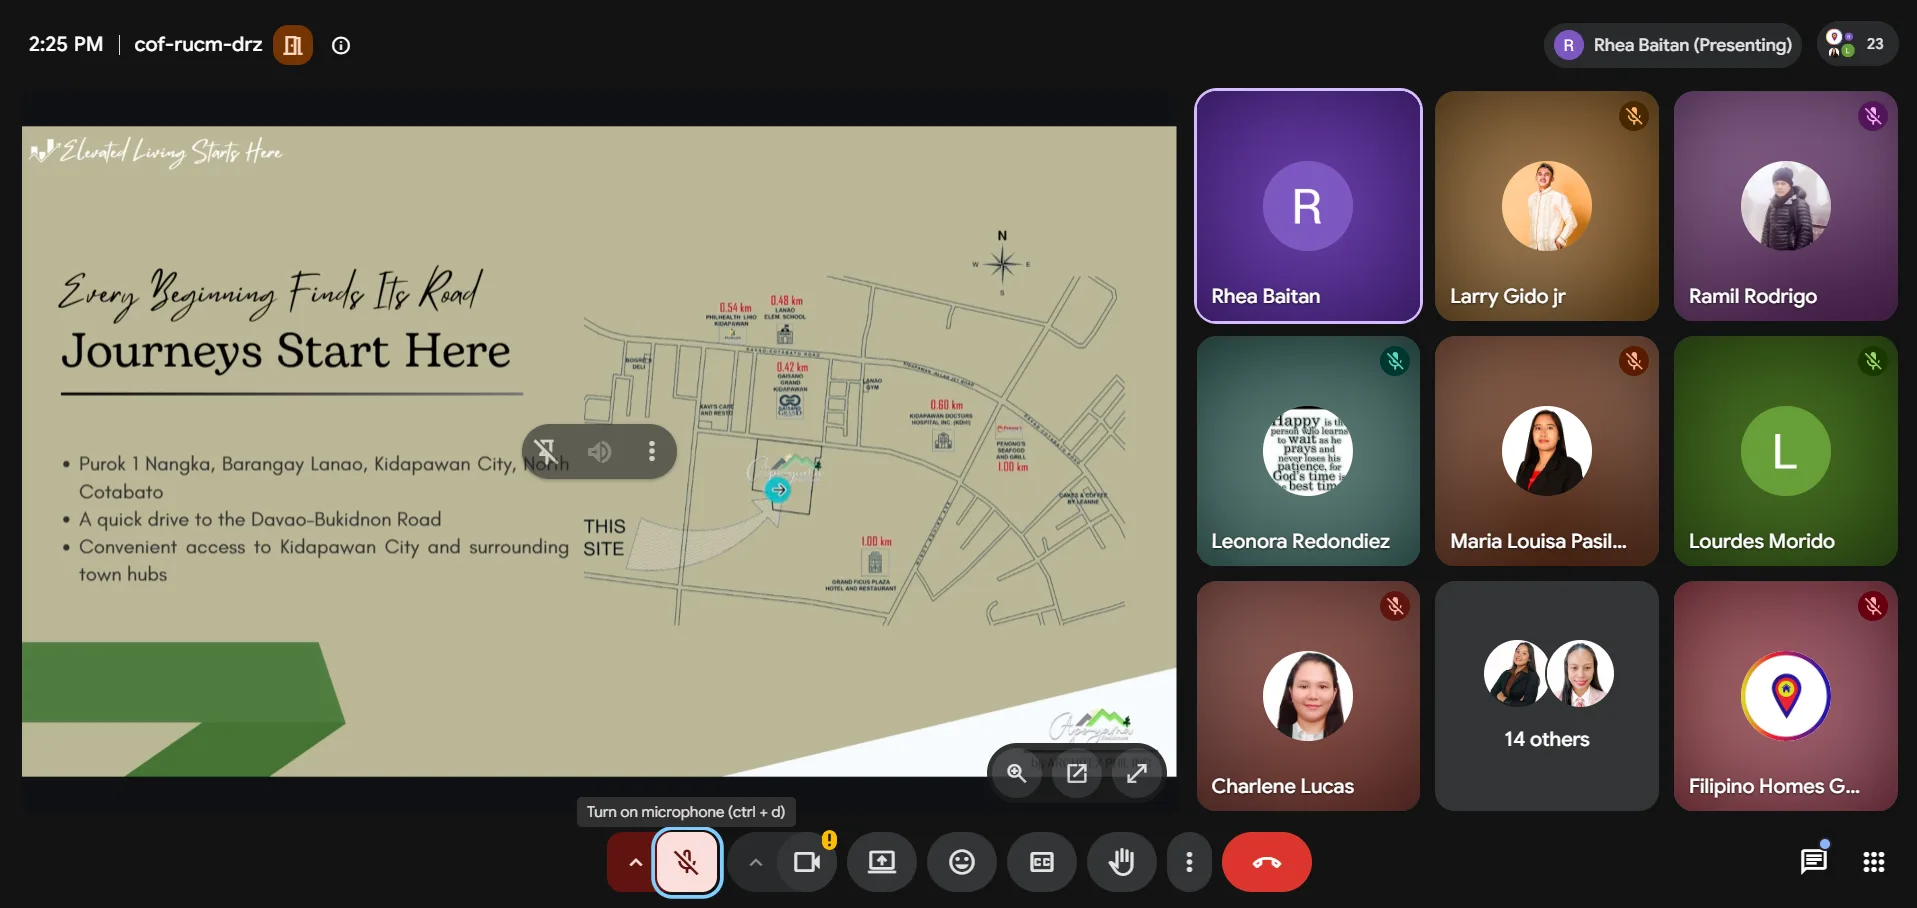Toggle the camera on
Image resolution: width=1917 pixels, height=908 pixels.
[807, 862]
